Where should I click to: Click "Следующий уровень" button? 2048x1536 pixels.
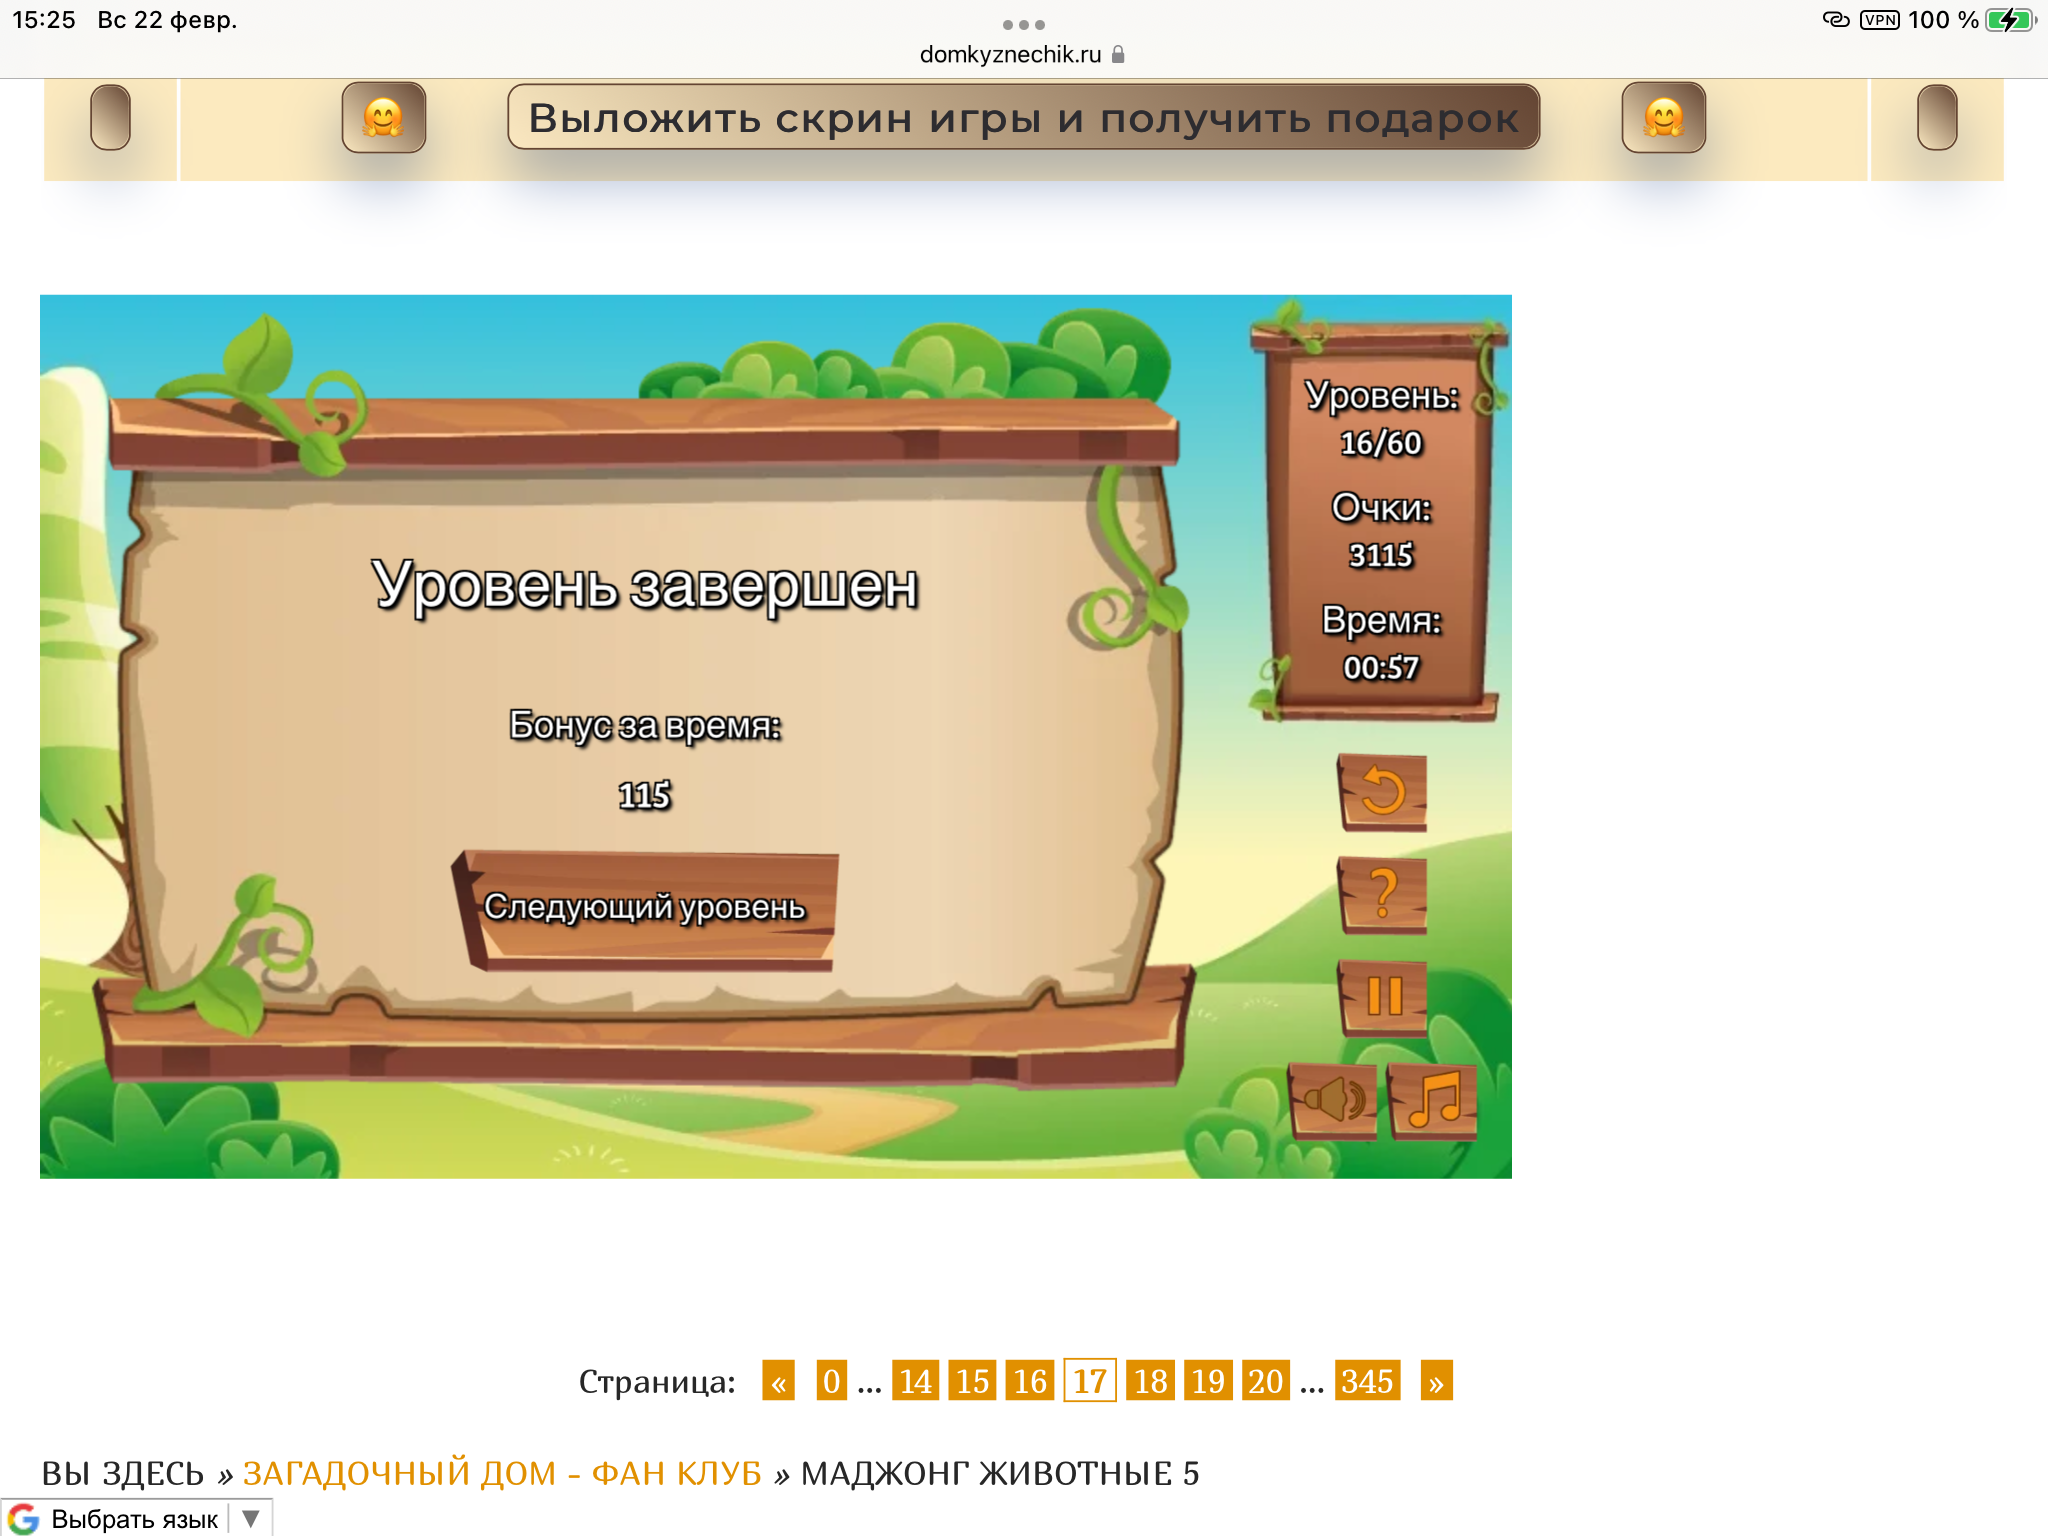(645, 908)
